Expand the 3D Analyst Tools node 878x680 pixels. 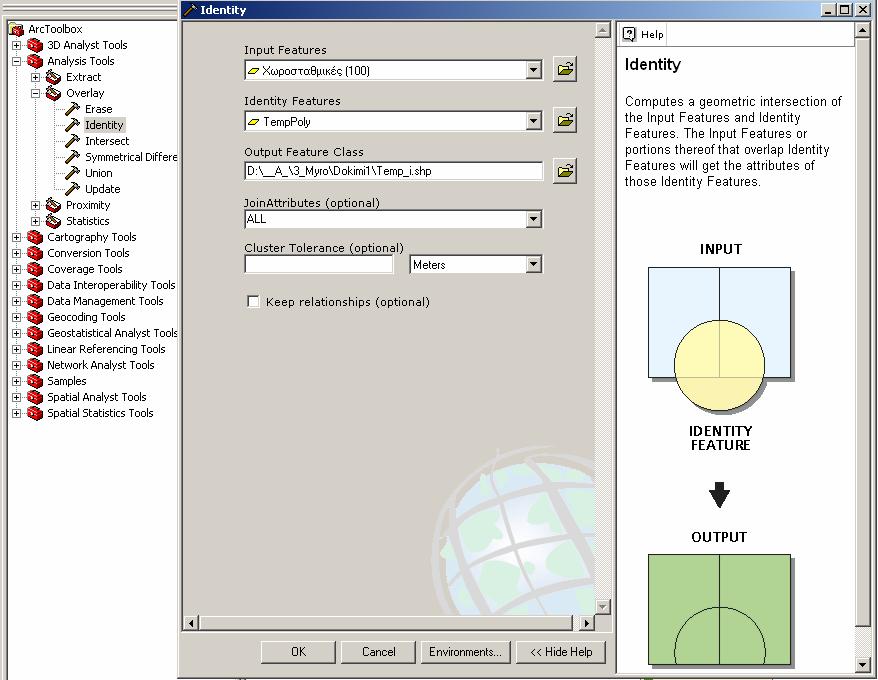[x=17, y=45]
